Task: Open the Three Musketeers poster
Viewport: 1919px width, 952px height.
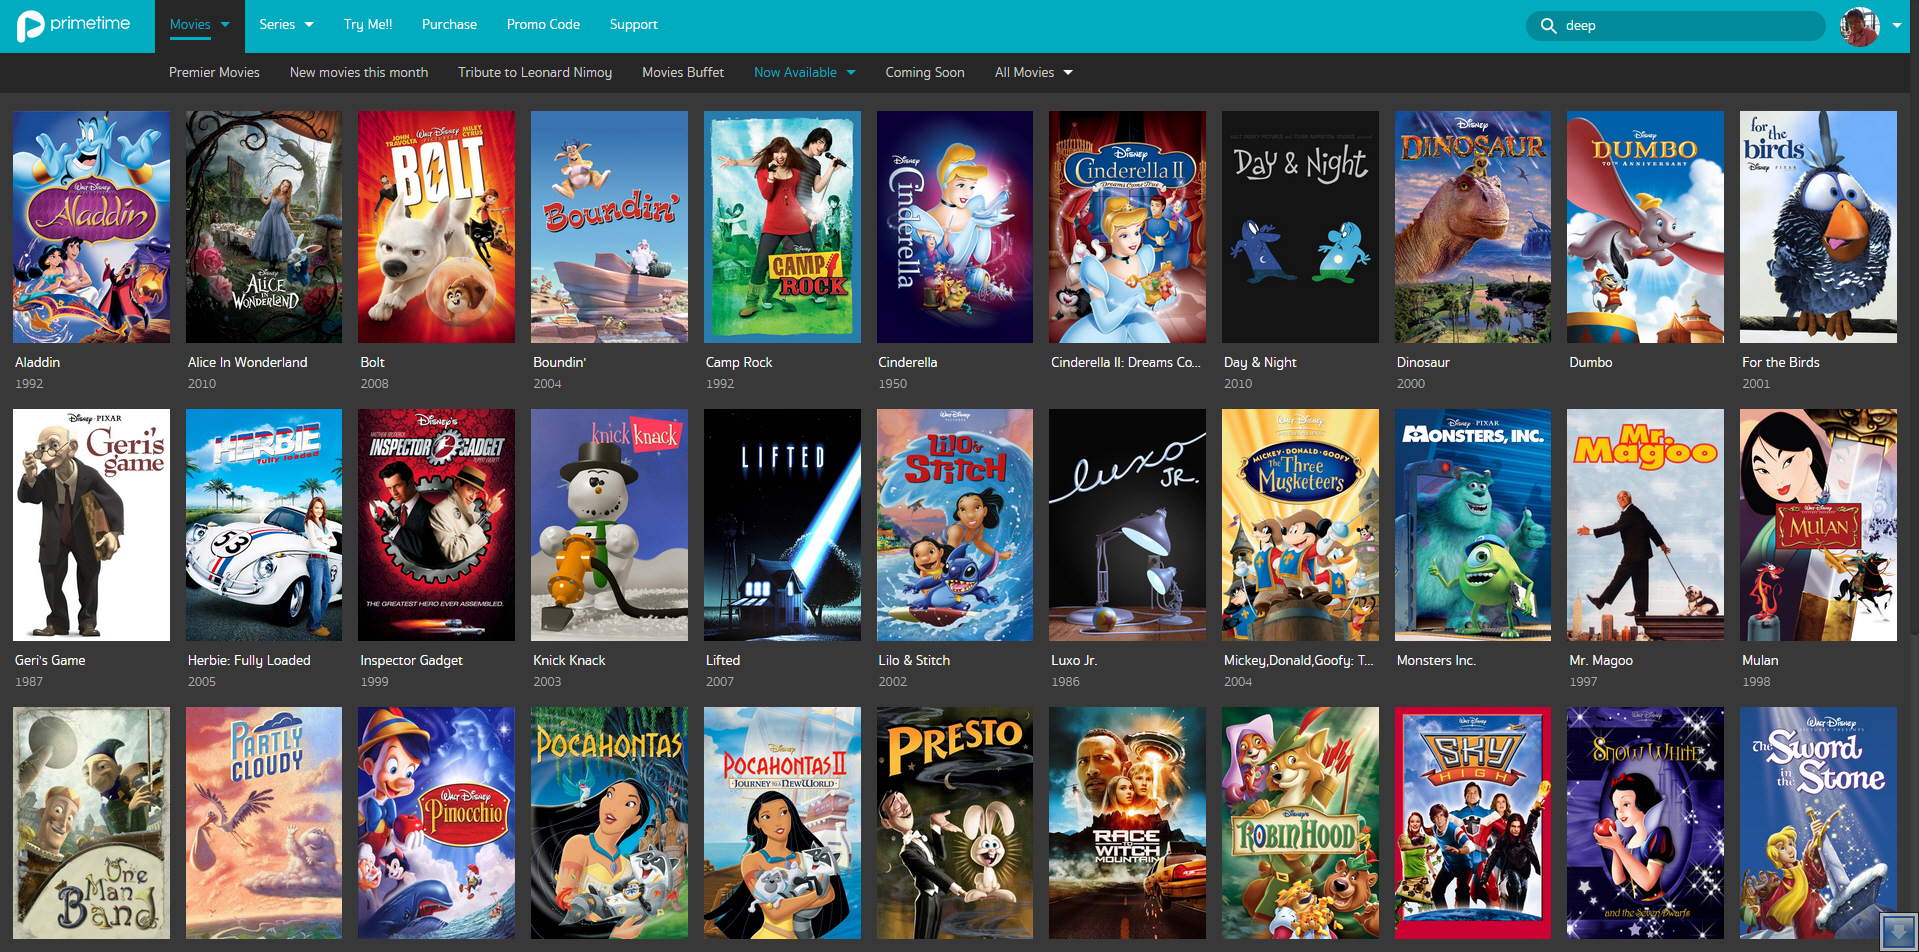Action: [x=1300, y=525]
